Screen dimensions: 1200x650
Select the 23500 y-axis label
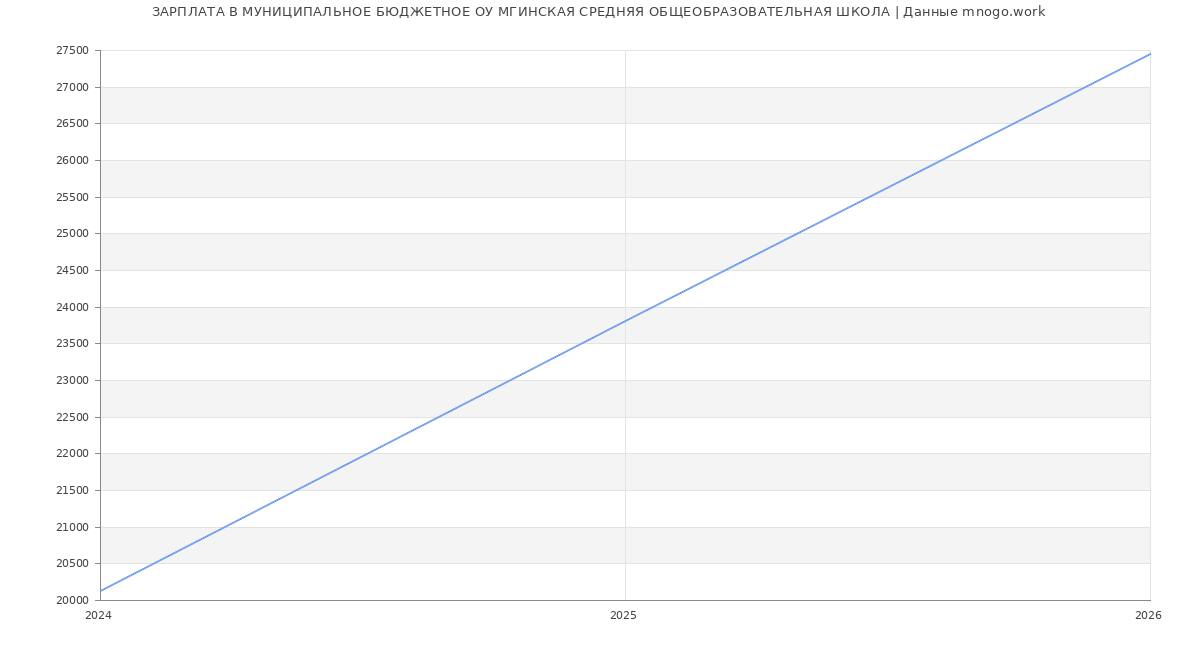(72, 344)
